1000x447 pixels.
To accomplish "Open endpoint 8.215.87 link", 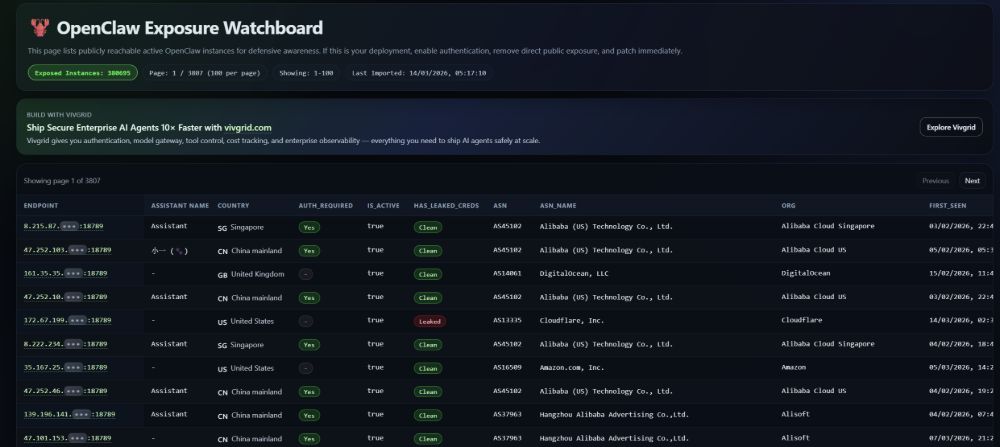I will pos(63,226).
